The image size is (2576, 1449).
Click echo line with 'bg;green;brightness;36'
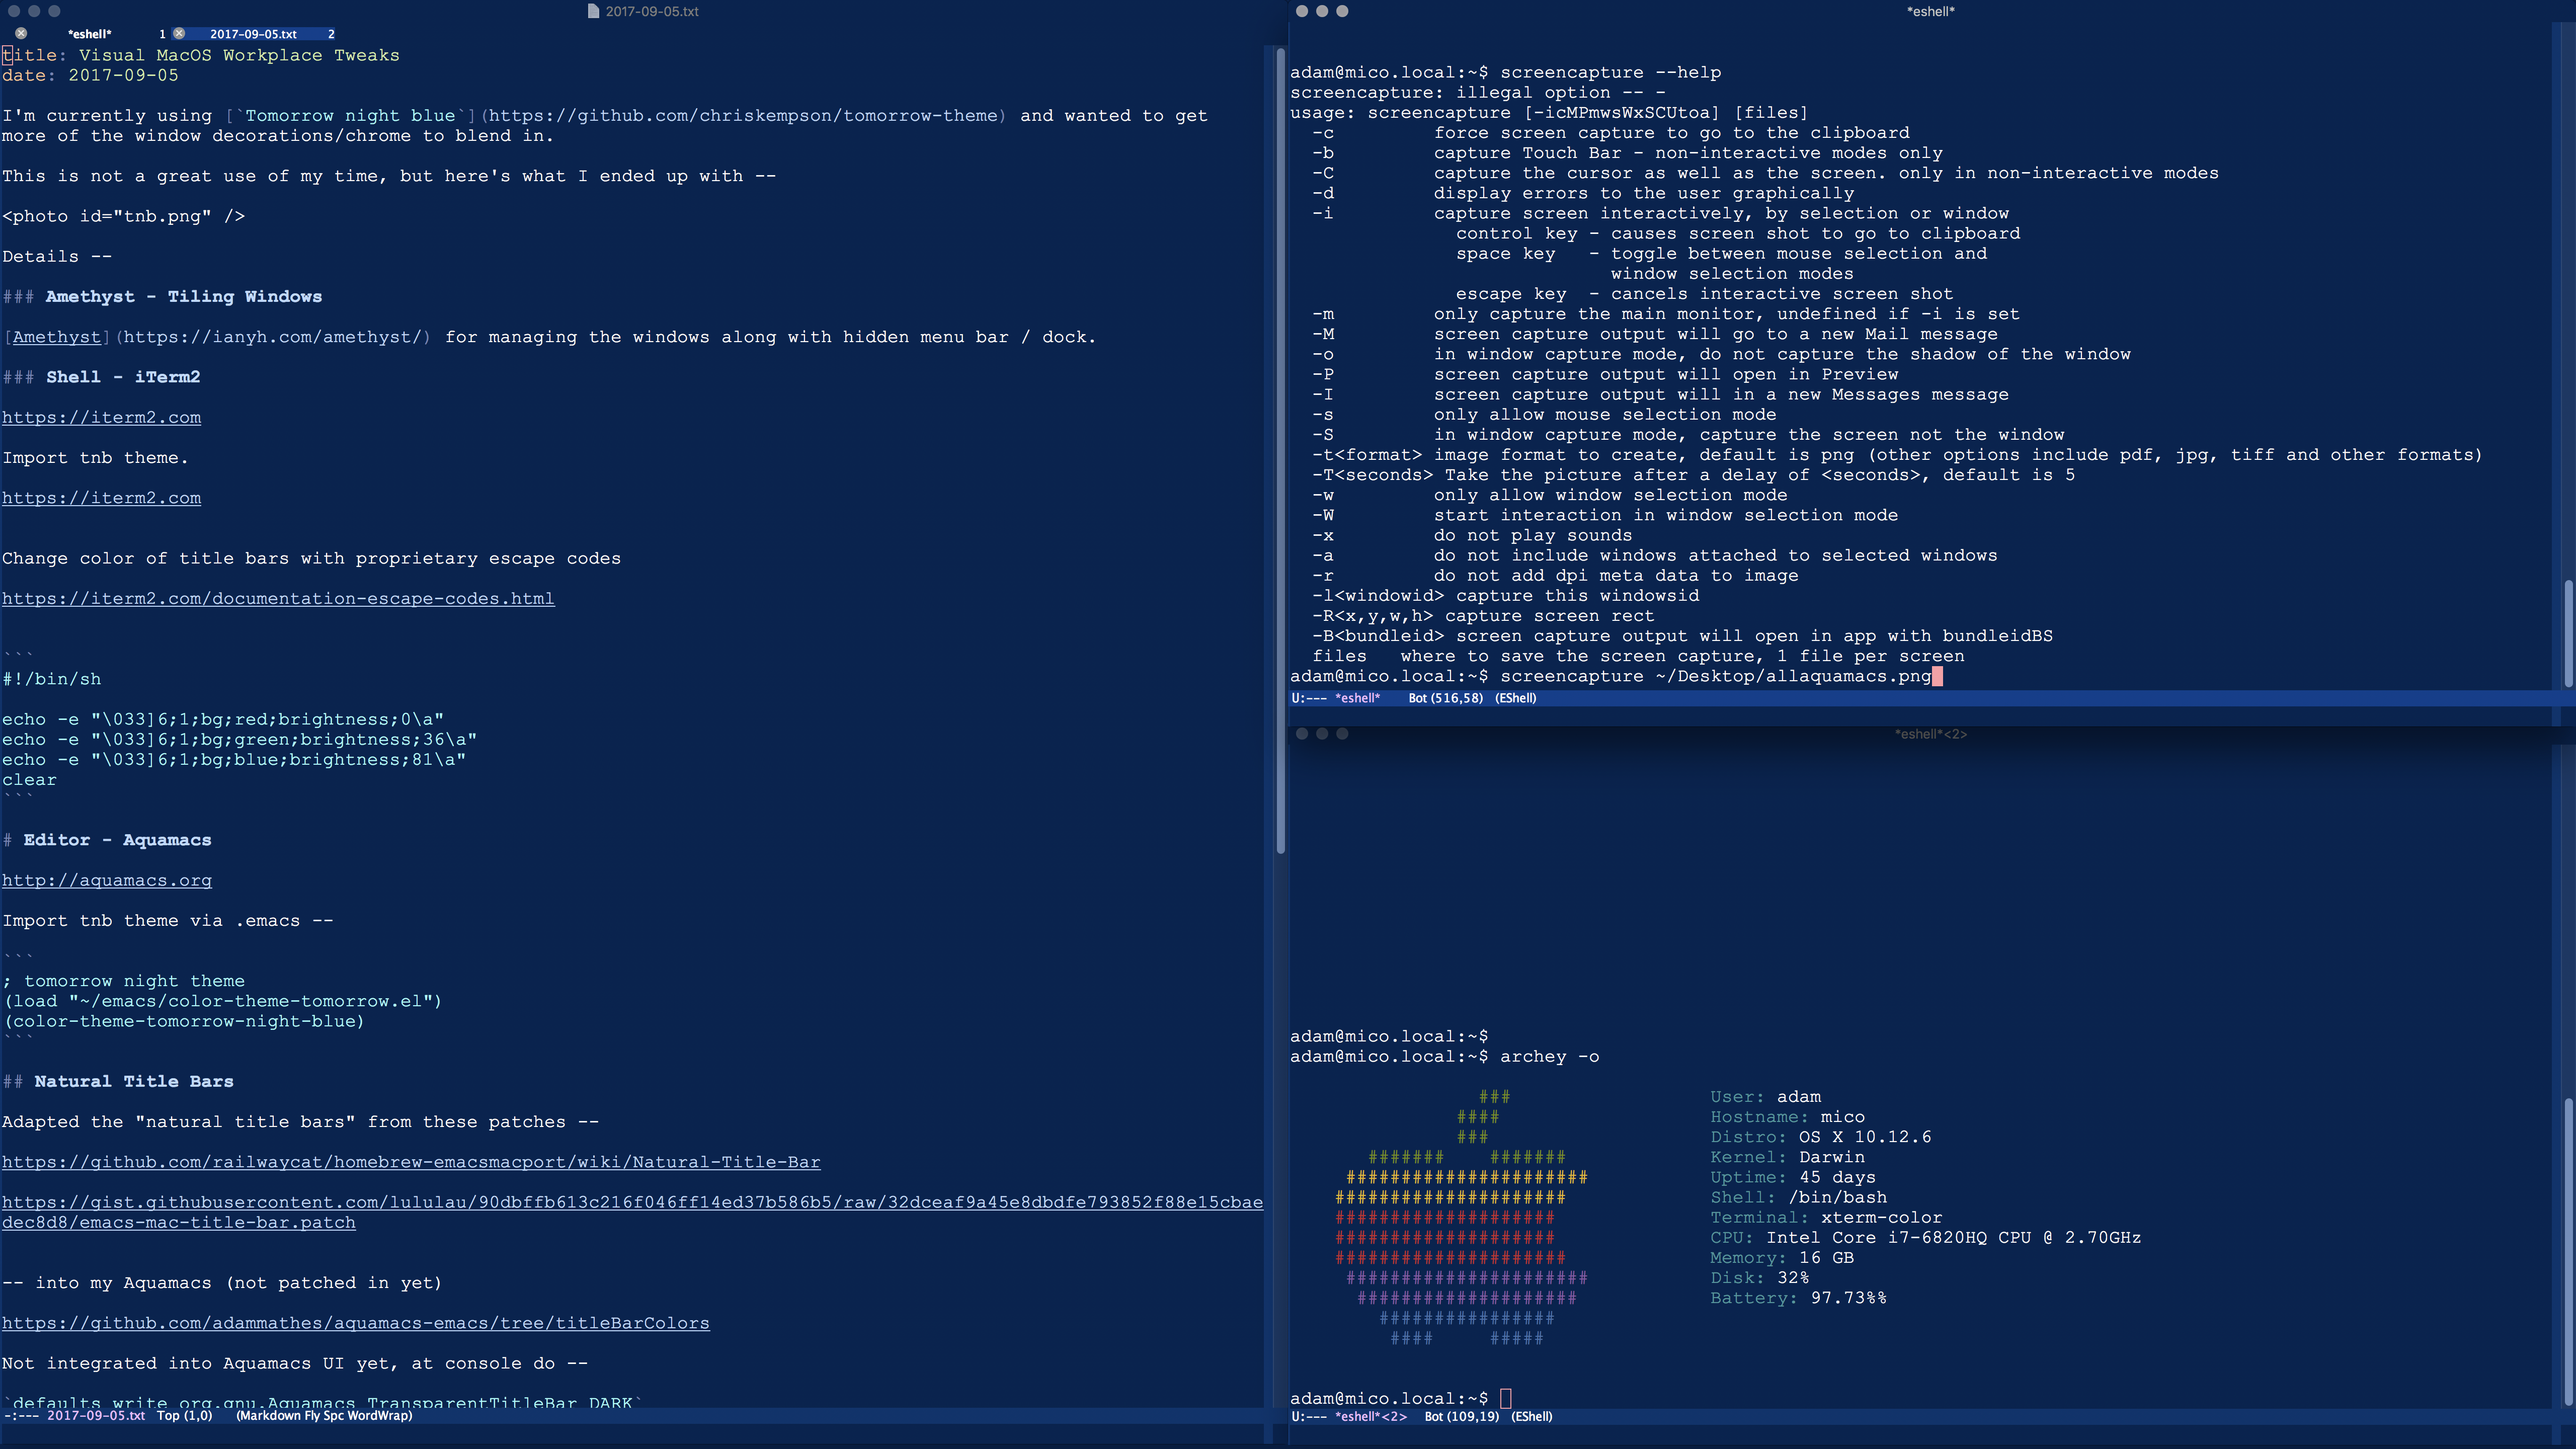(x=239, y=740)
